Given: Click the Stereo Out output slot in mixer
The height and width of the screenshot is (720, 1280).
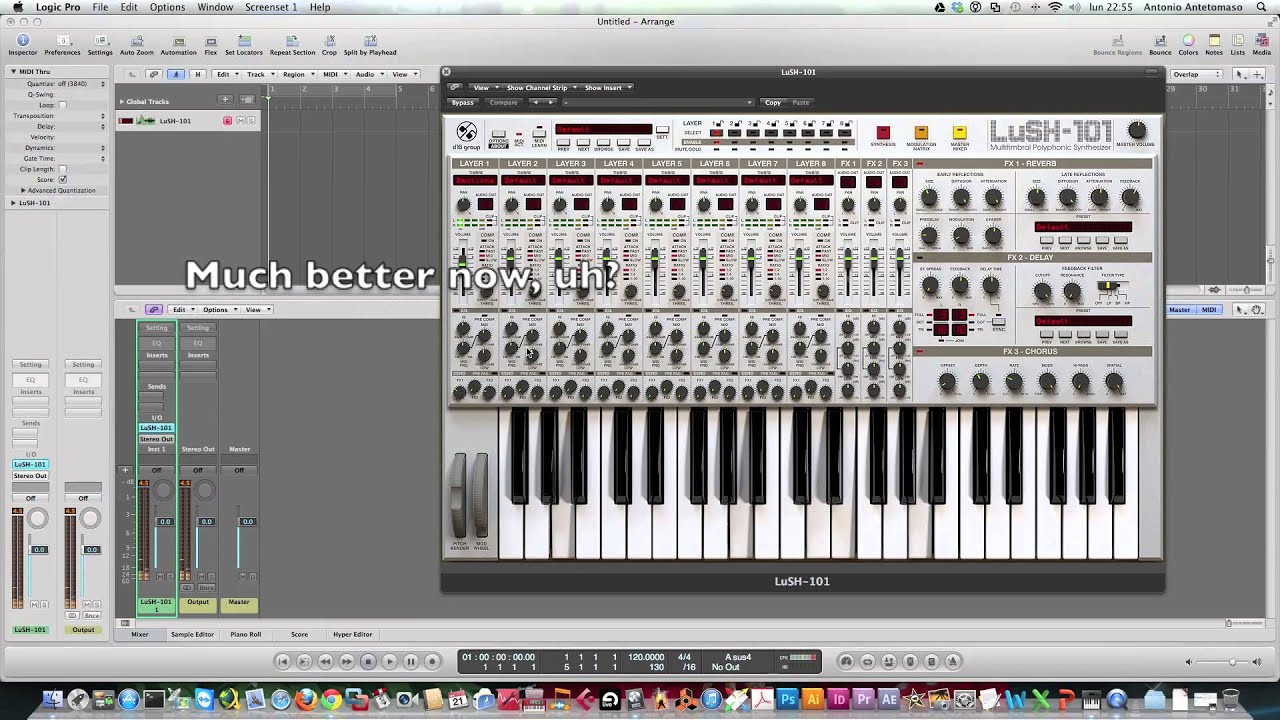Looking at the screenshot, I should [x=156, y=439].
